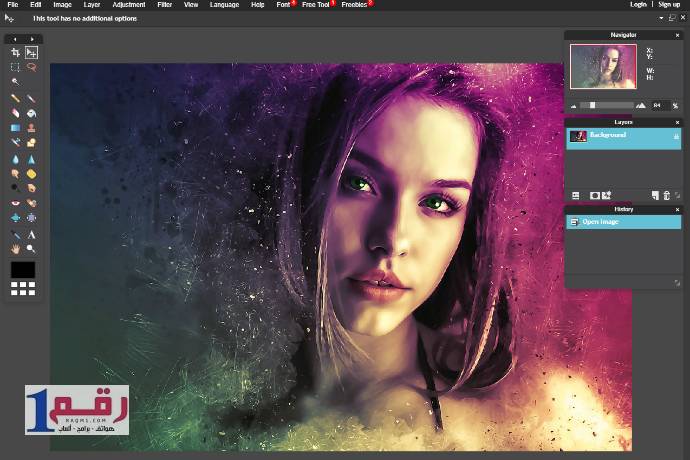Click the black foreground color swatch
This screenshot has height=460, width=690.
click(23, 270)
